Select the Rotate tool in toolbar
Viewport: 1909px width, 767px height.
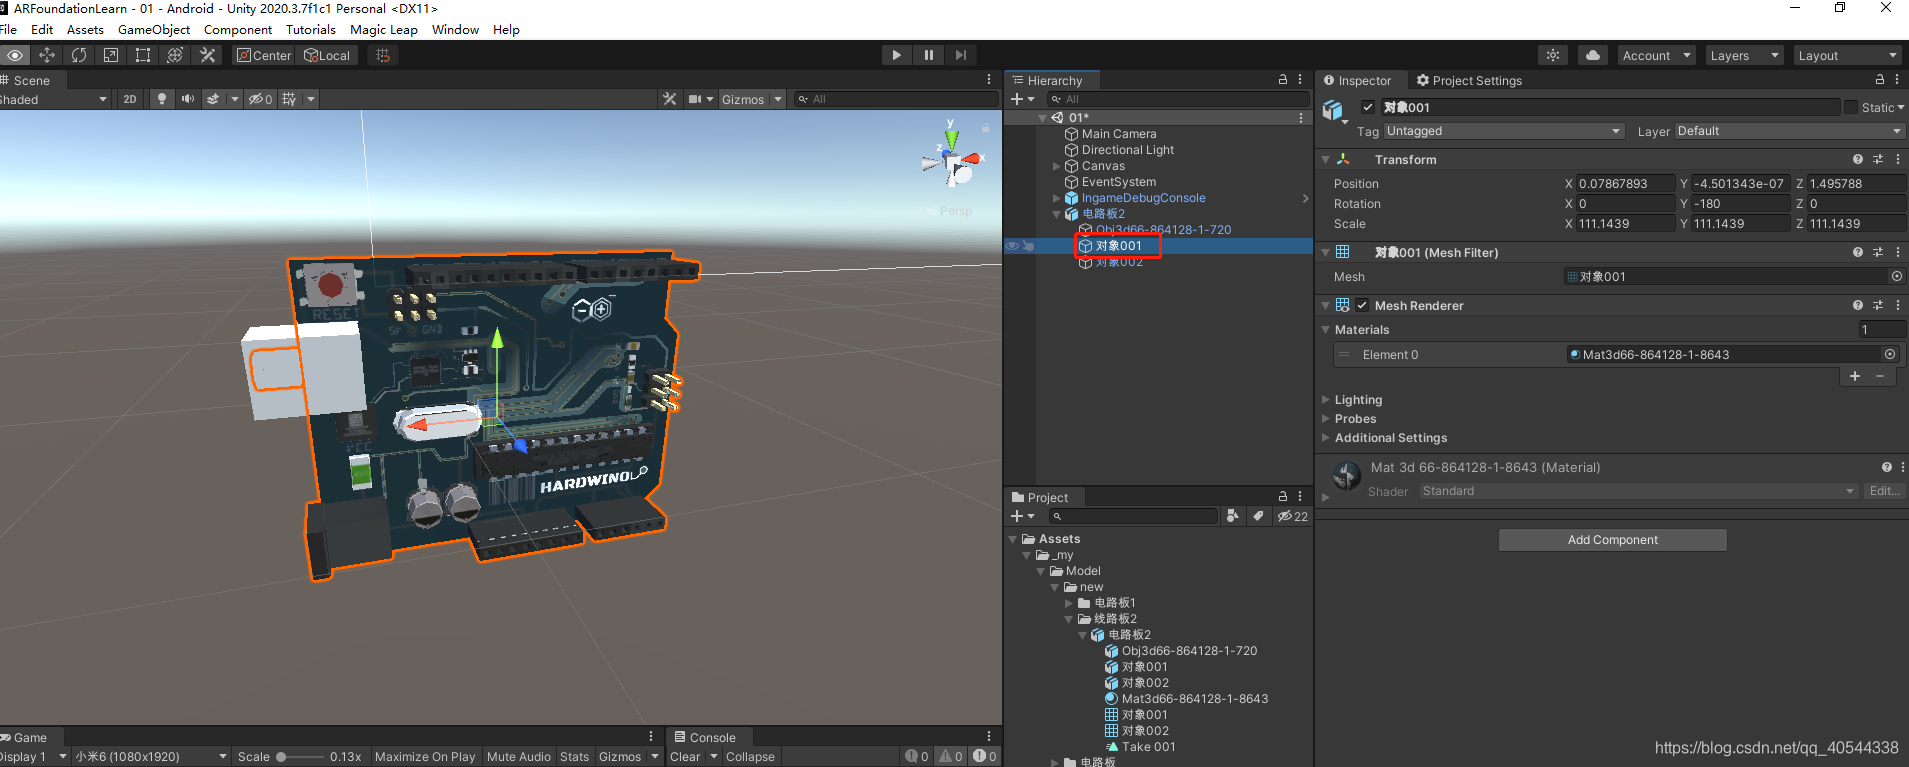pyautogui.click(x=79, y=55)
